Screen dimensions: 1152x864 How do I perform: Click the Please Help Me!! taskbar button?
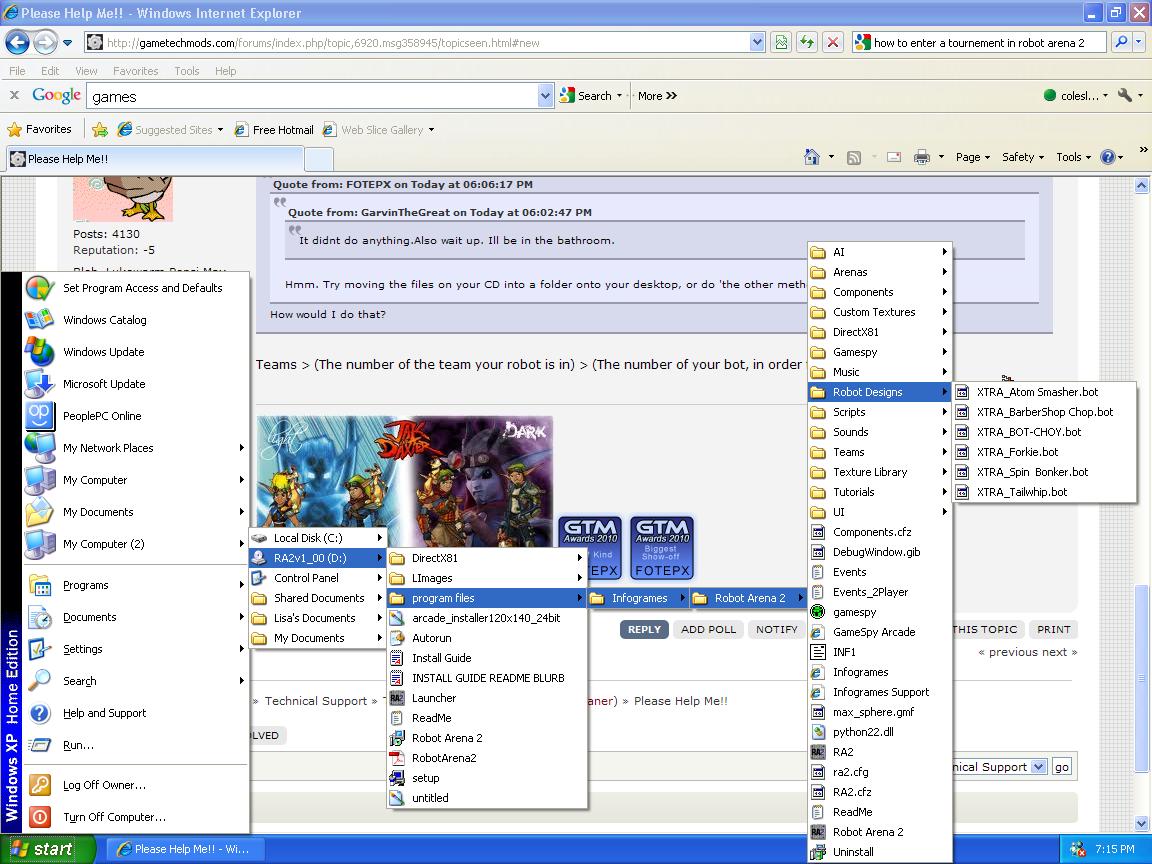[x=184, y=849]
